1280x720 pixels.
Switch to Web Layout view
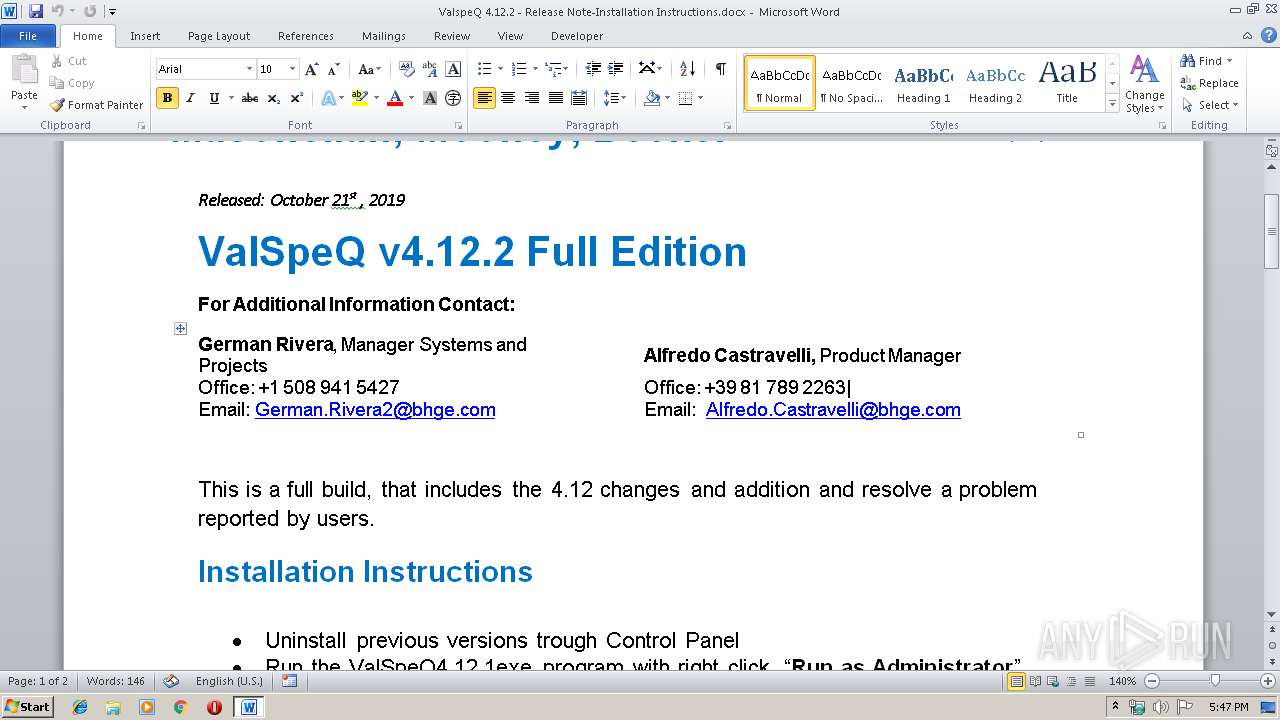1052,681
